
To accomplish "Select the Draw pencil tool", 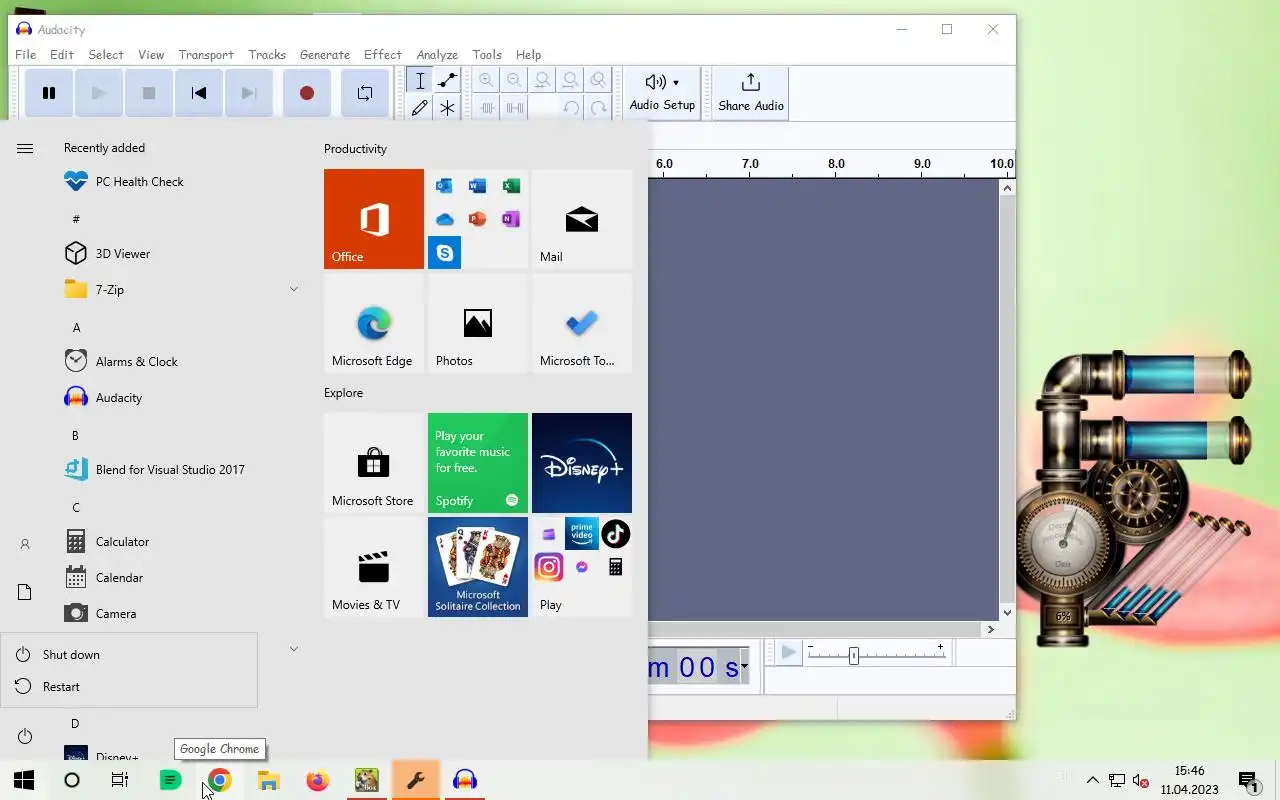I will 420,107.
